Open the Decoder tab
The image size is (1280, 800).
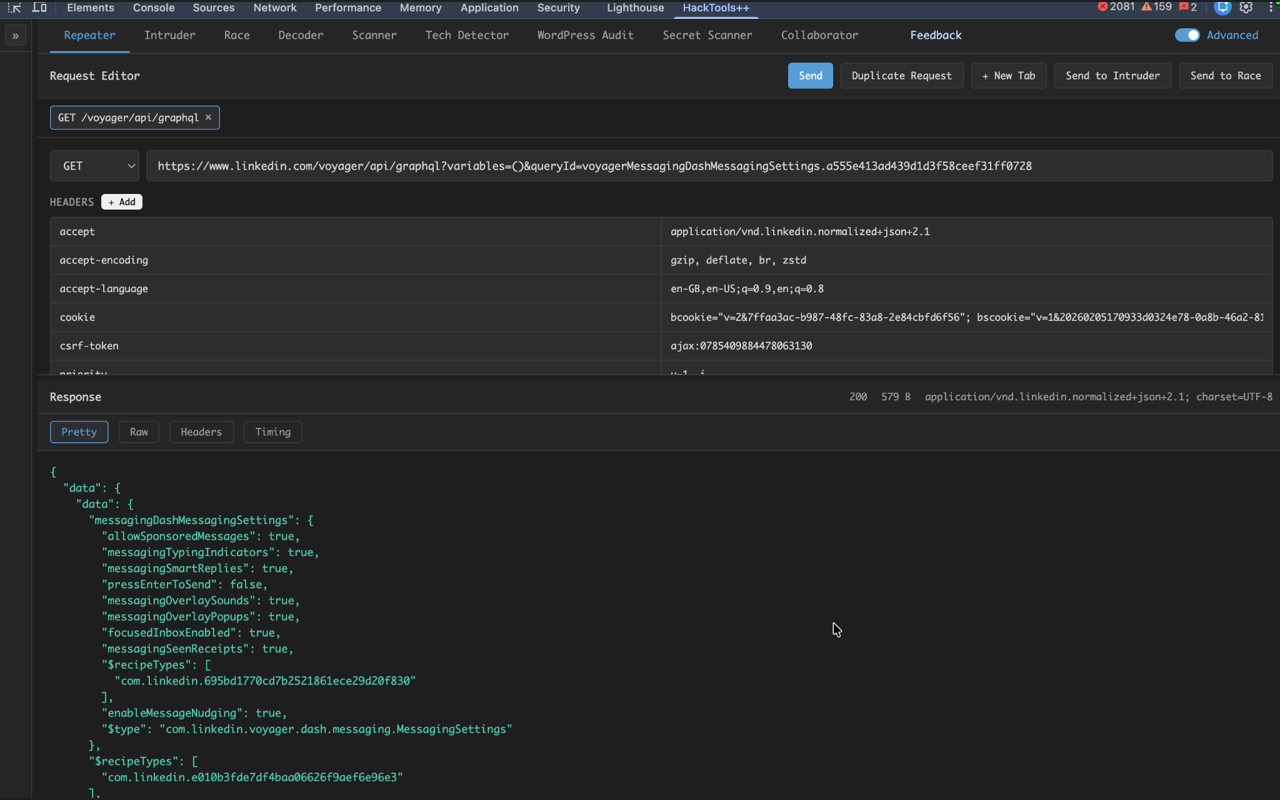[301, 35]
